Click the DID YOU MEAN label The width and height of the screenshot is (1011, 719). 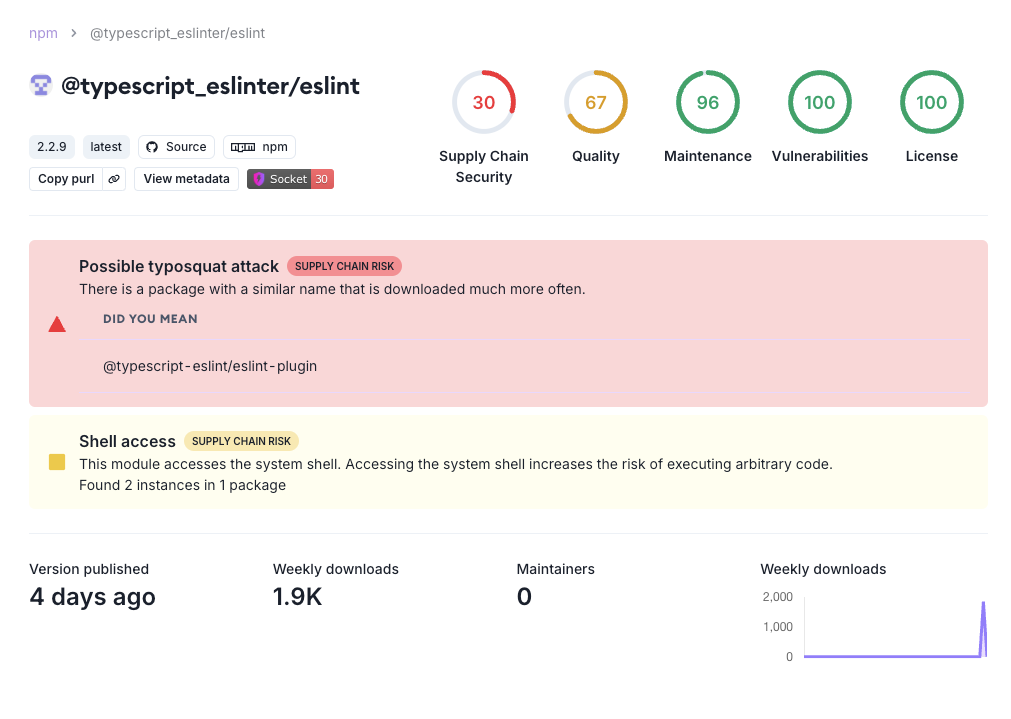tap(150, 319)
